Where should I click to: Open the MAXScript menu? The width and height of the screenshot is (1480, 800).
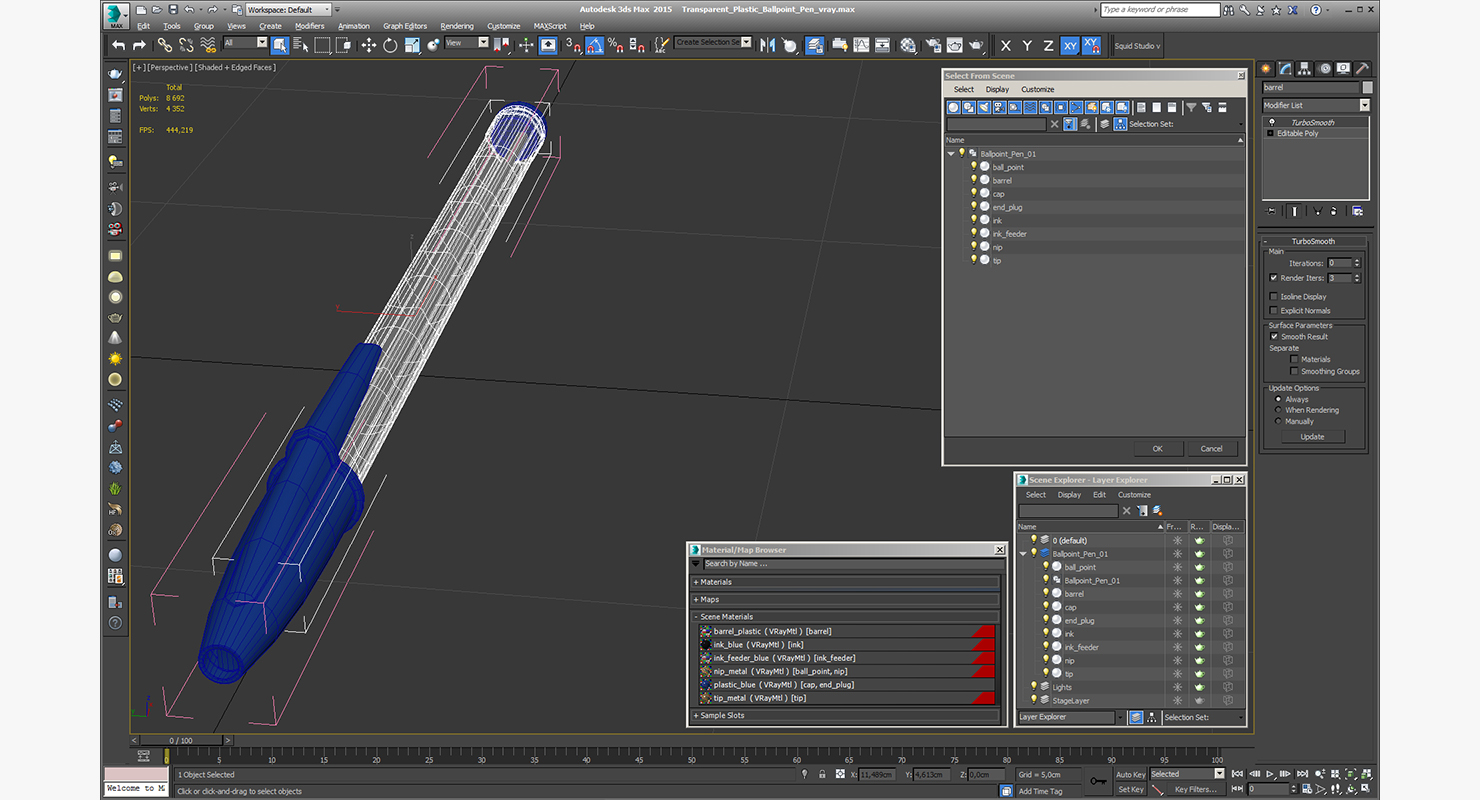point(550,26)
